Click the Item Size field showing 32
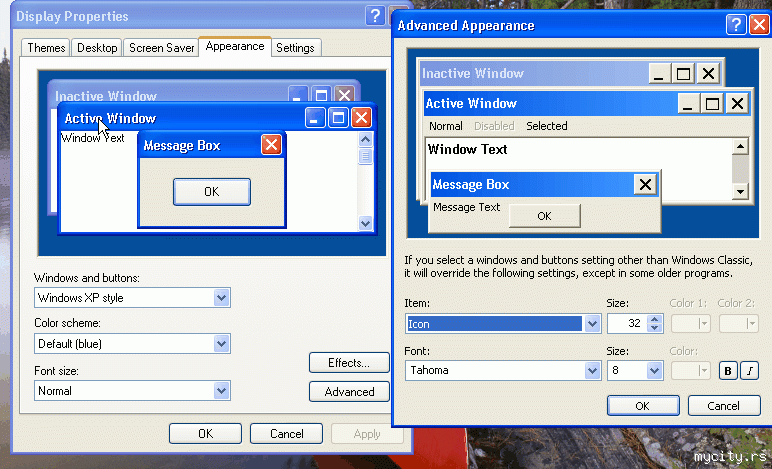The image size is (772, 469). [x=628, y=323]
